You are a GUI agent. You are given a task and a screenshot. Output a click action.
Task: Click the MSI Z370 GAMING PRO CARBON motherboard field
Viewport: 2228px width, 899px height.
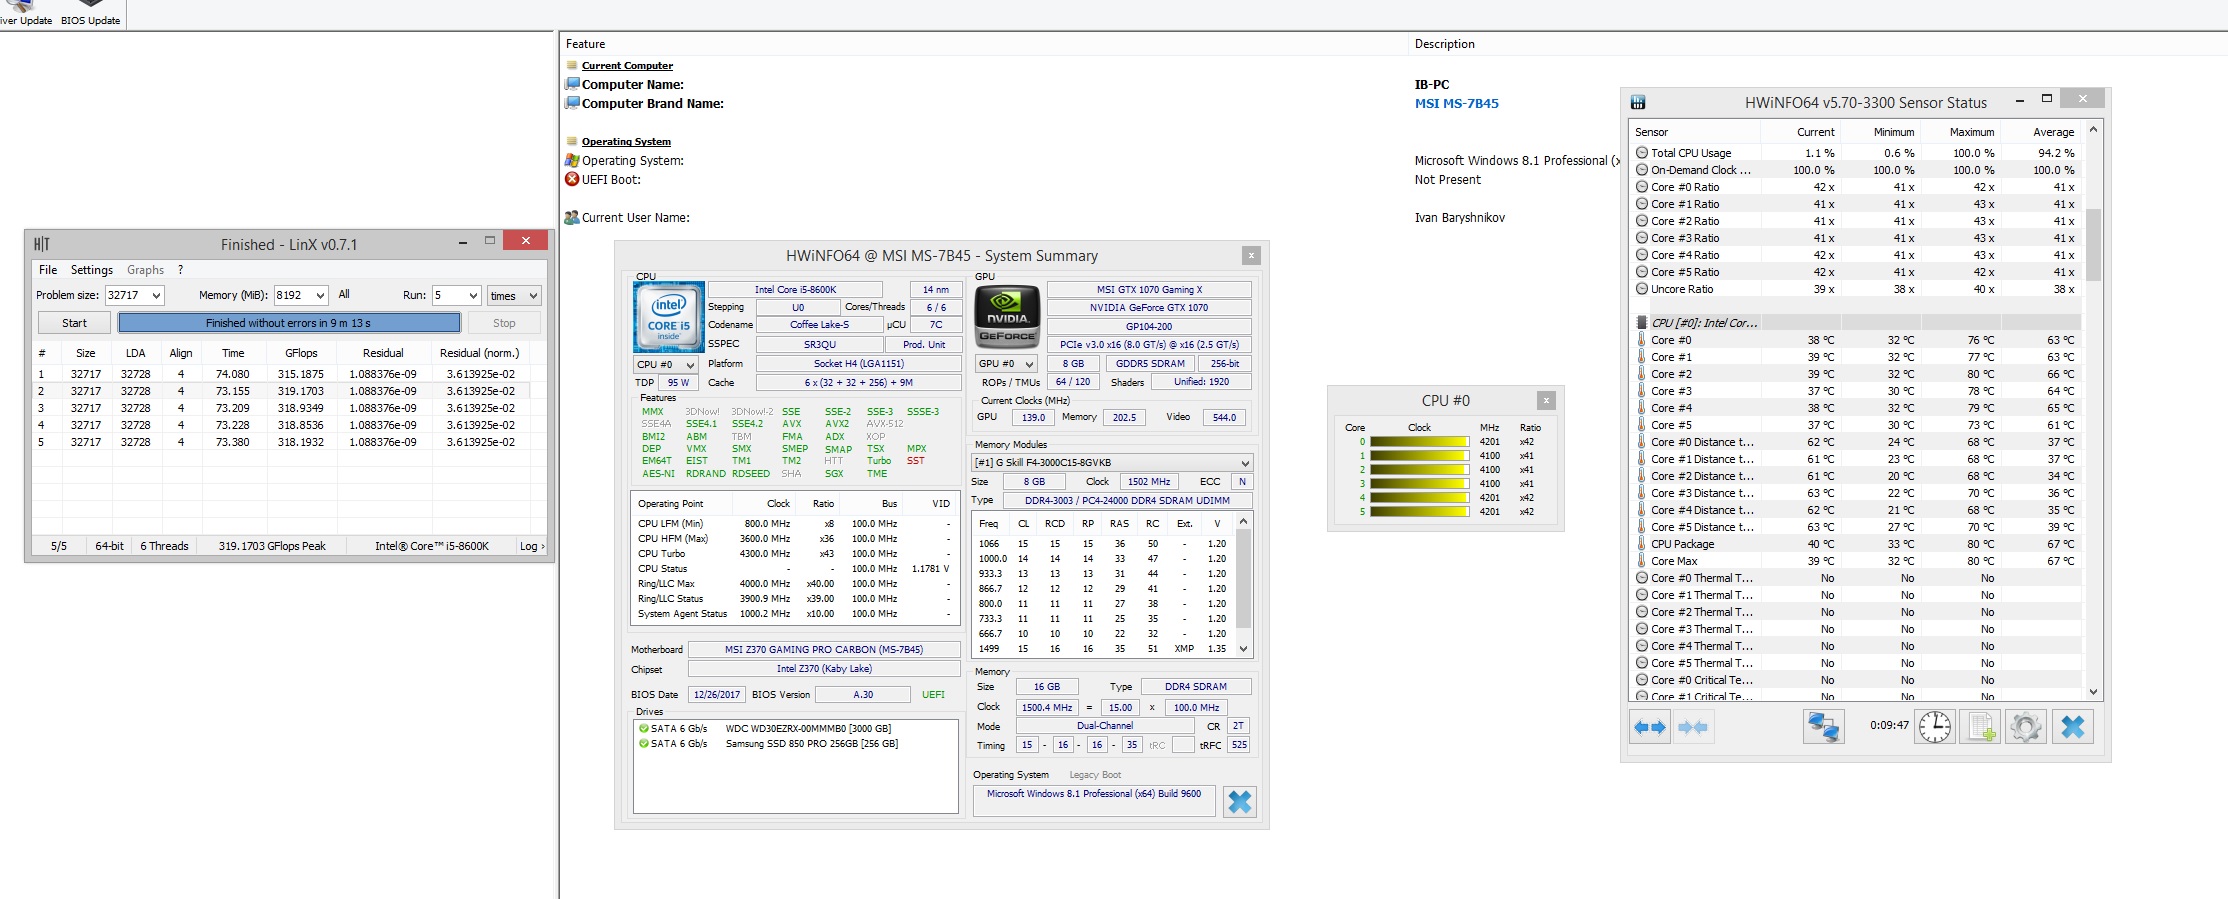point(824,650)
